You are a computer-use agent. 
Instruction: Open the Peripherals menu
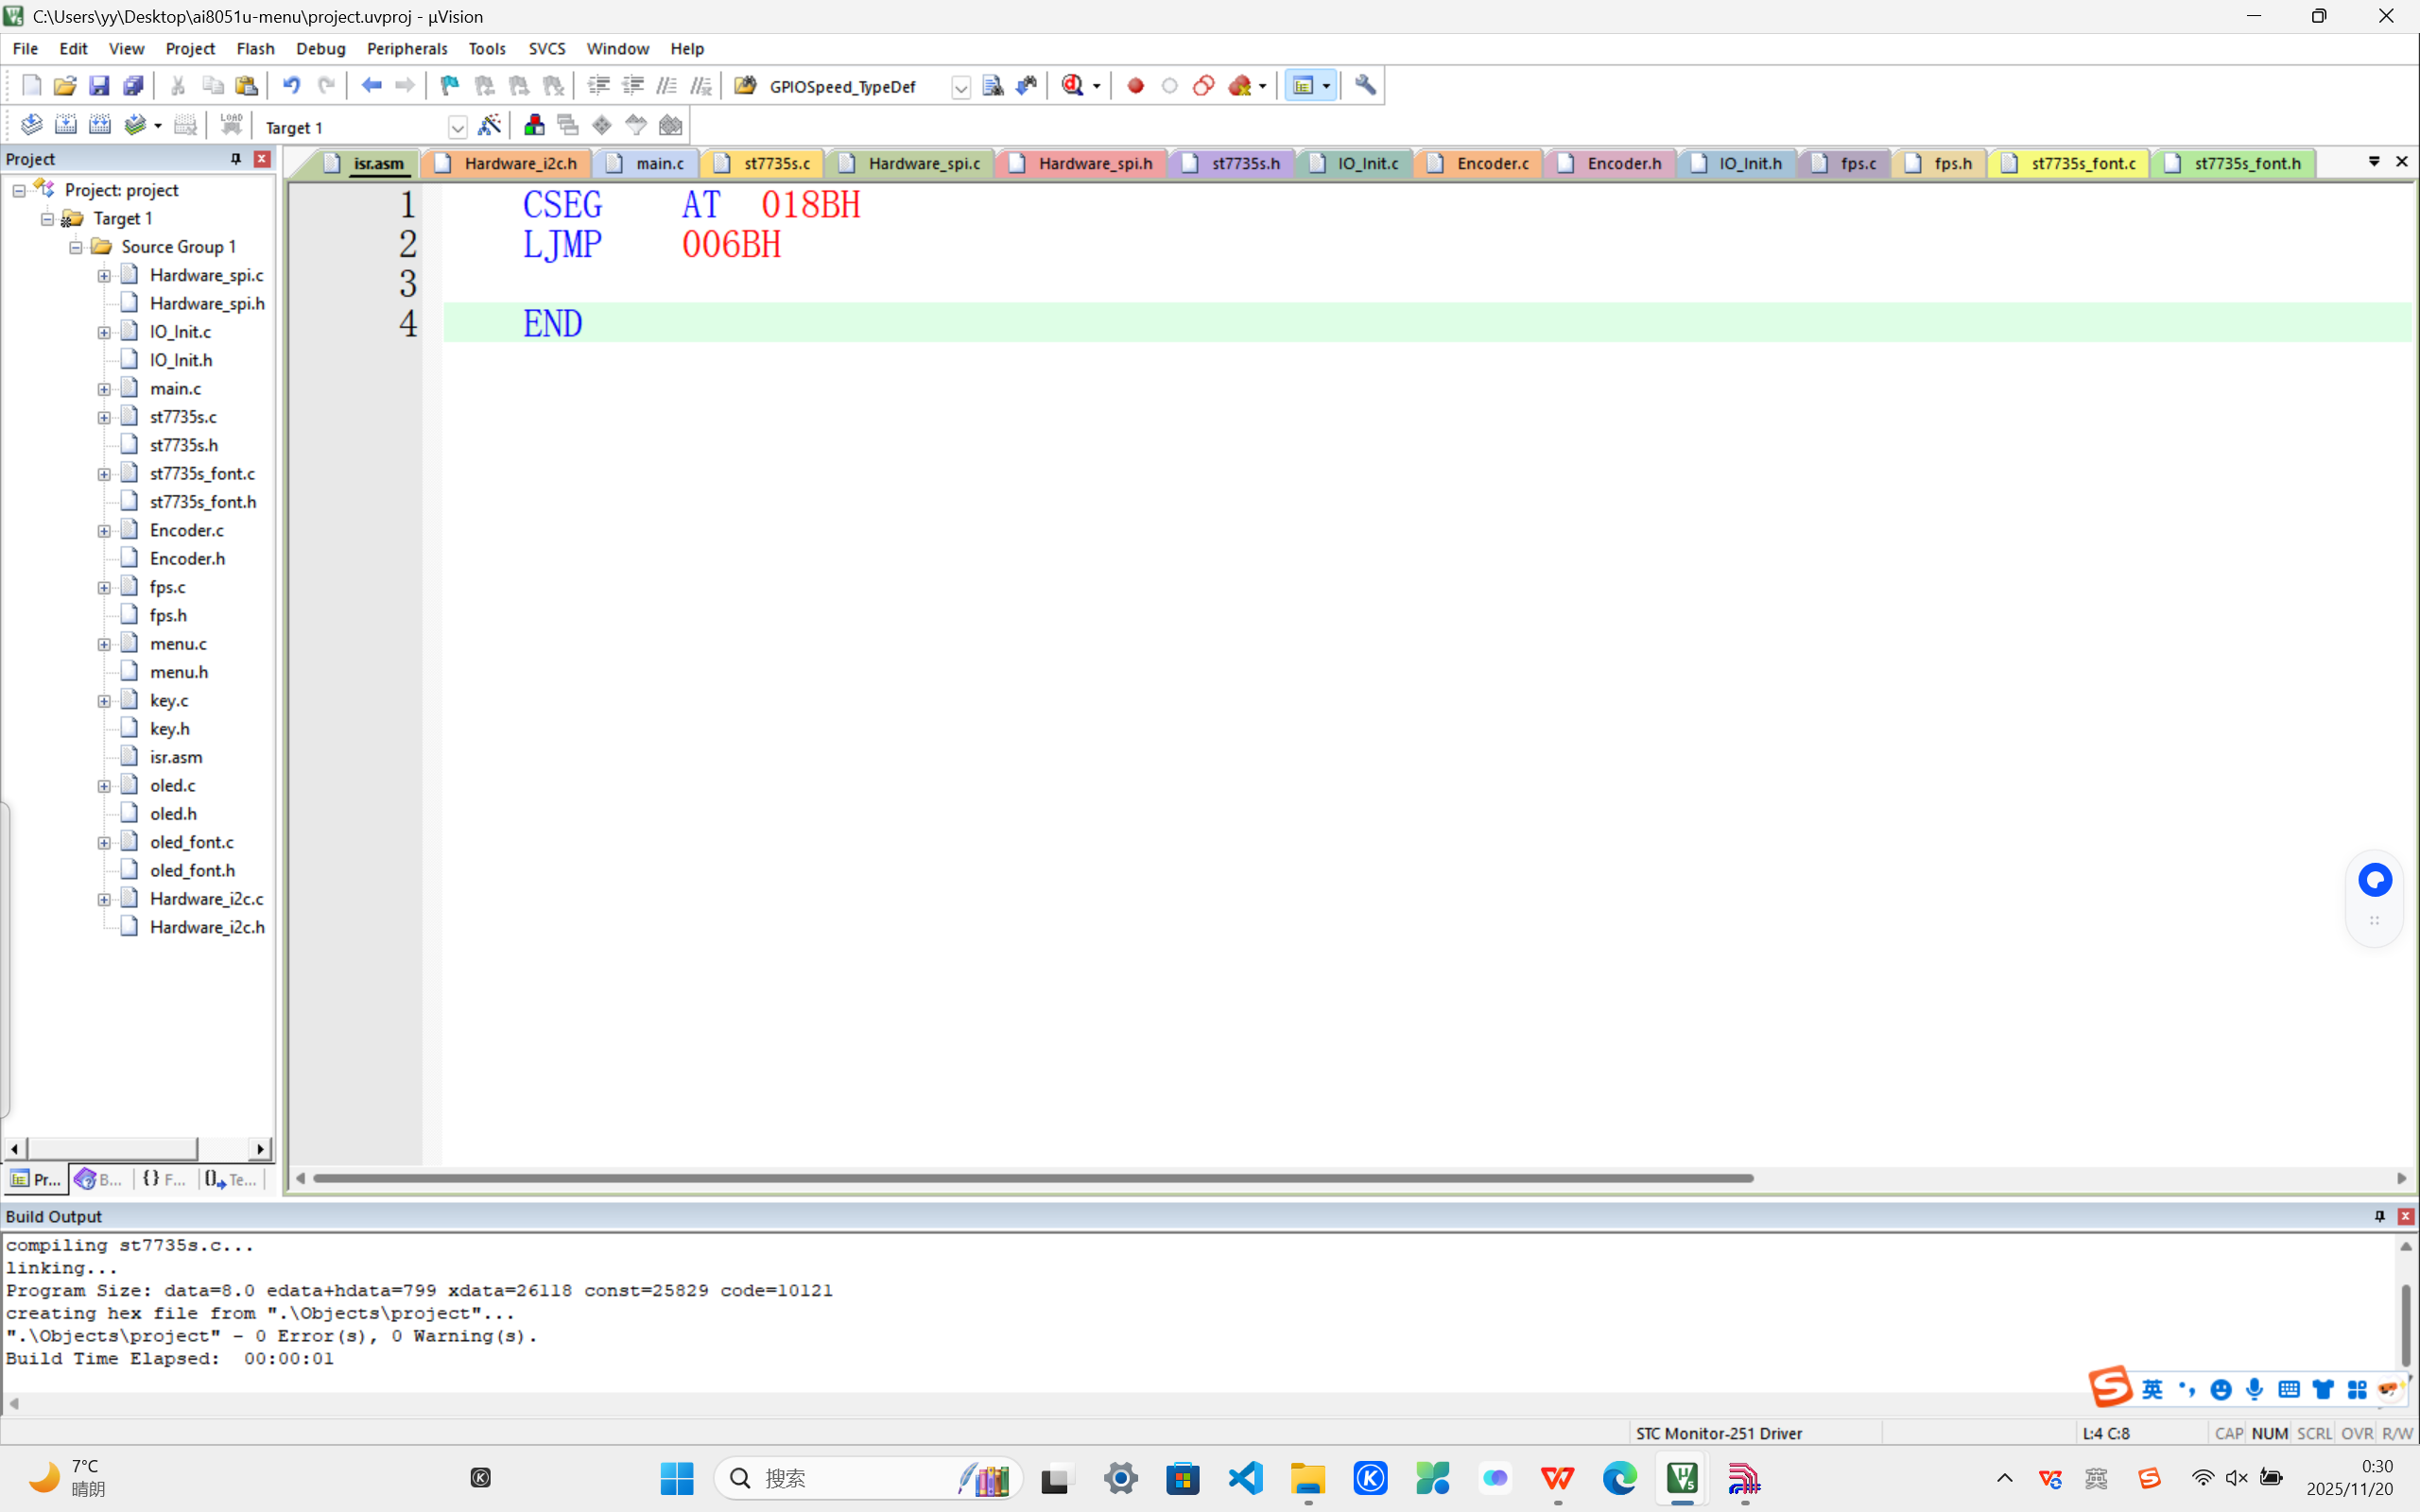pyautogui.click(x=406, y=48)
